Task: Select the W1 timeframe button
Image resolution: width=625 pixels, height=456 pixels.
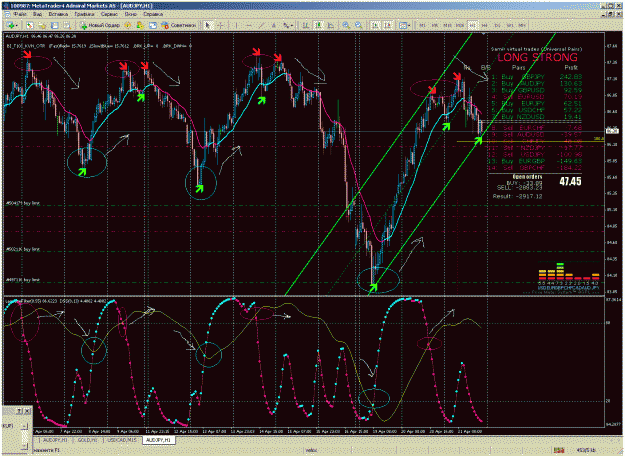Action: pyautogui.click(x=510, y=25)
